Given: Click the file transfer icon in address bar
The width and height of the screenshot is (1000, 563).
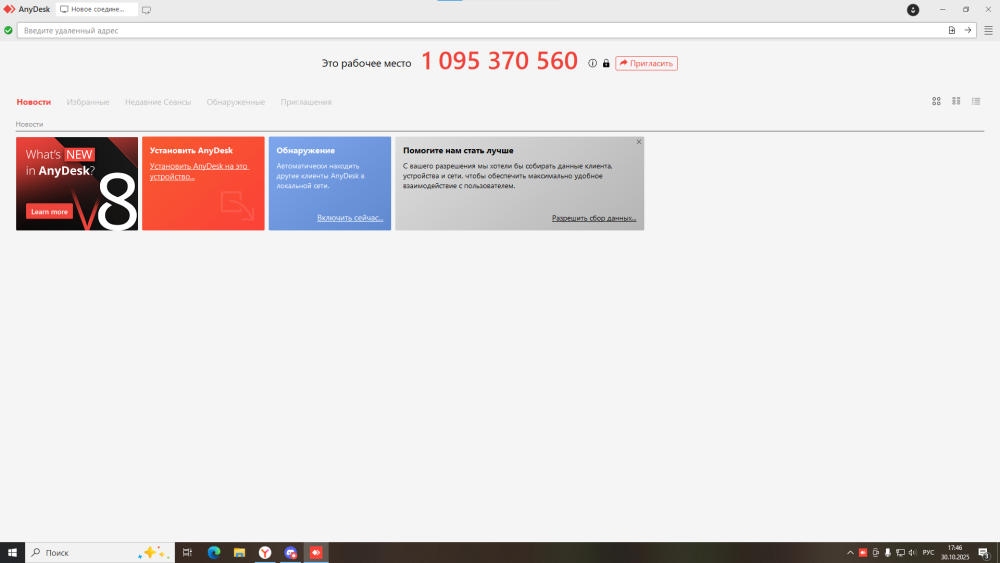Looking at the screenshot, I should click(952, 30).
